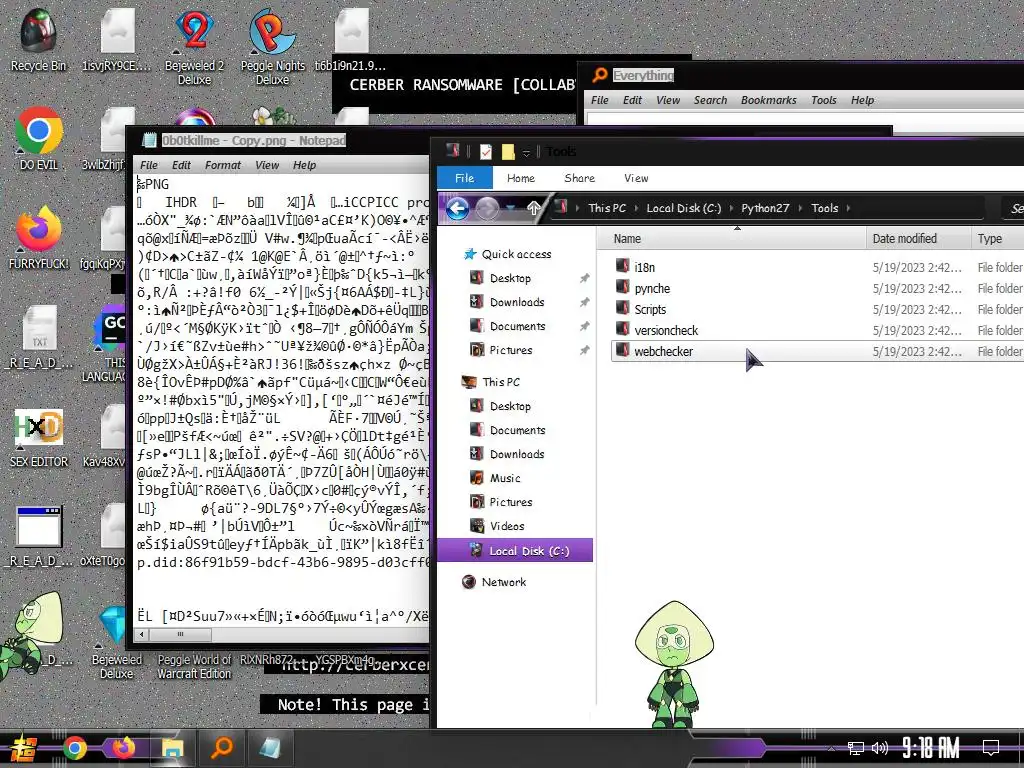Viewport: 1024px width, 768px height.
Task: Open Notepad's Edit menu
Action: [181, 165]
